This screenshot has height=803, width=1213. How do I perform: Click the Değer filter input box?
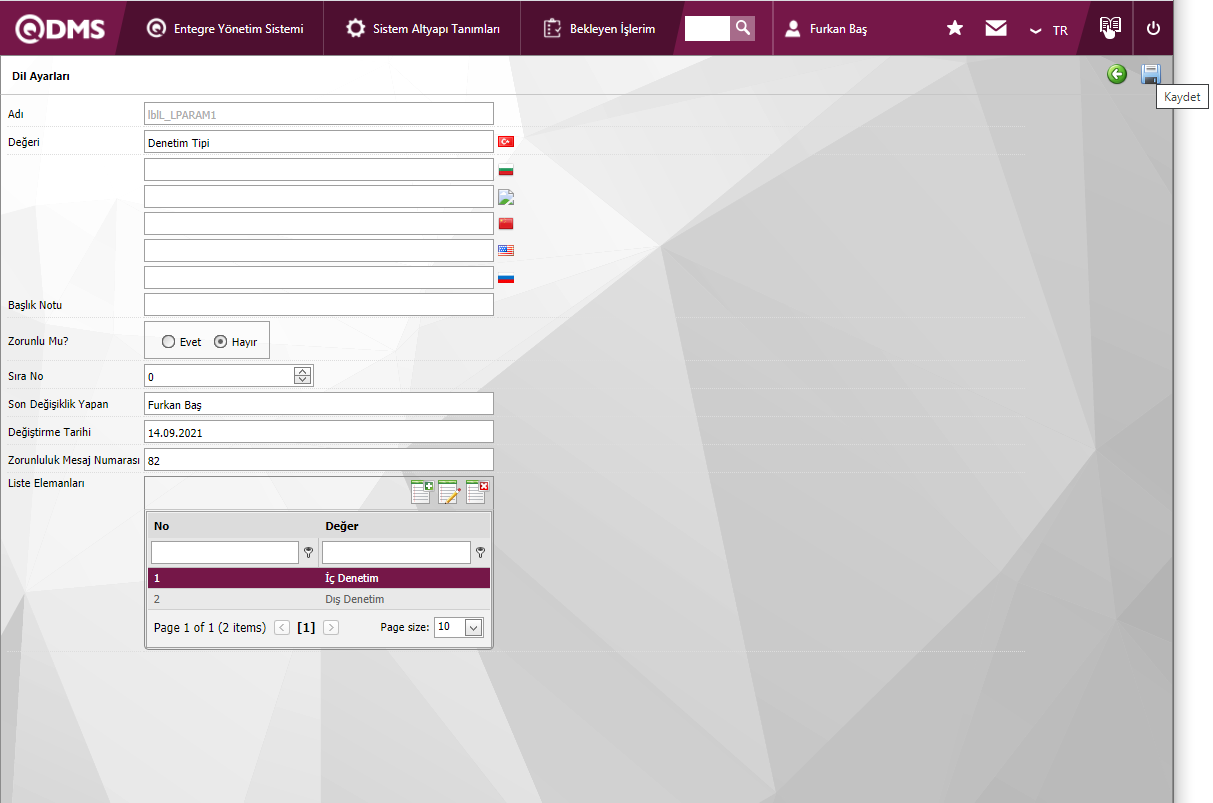click(396, 552)
